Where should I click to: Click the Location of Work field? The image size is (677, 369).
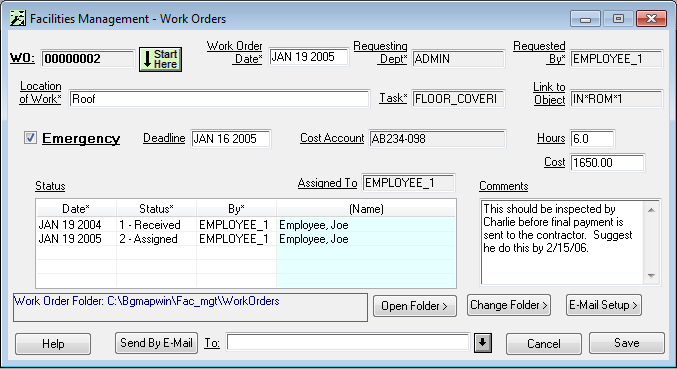coord(219,99)
